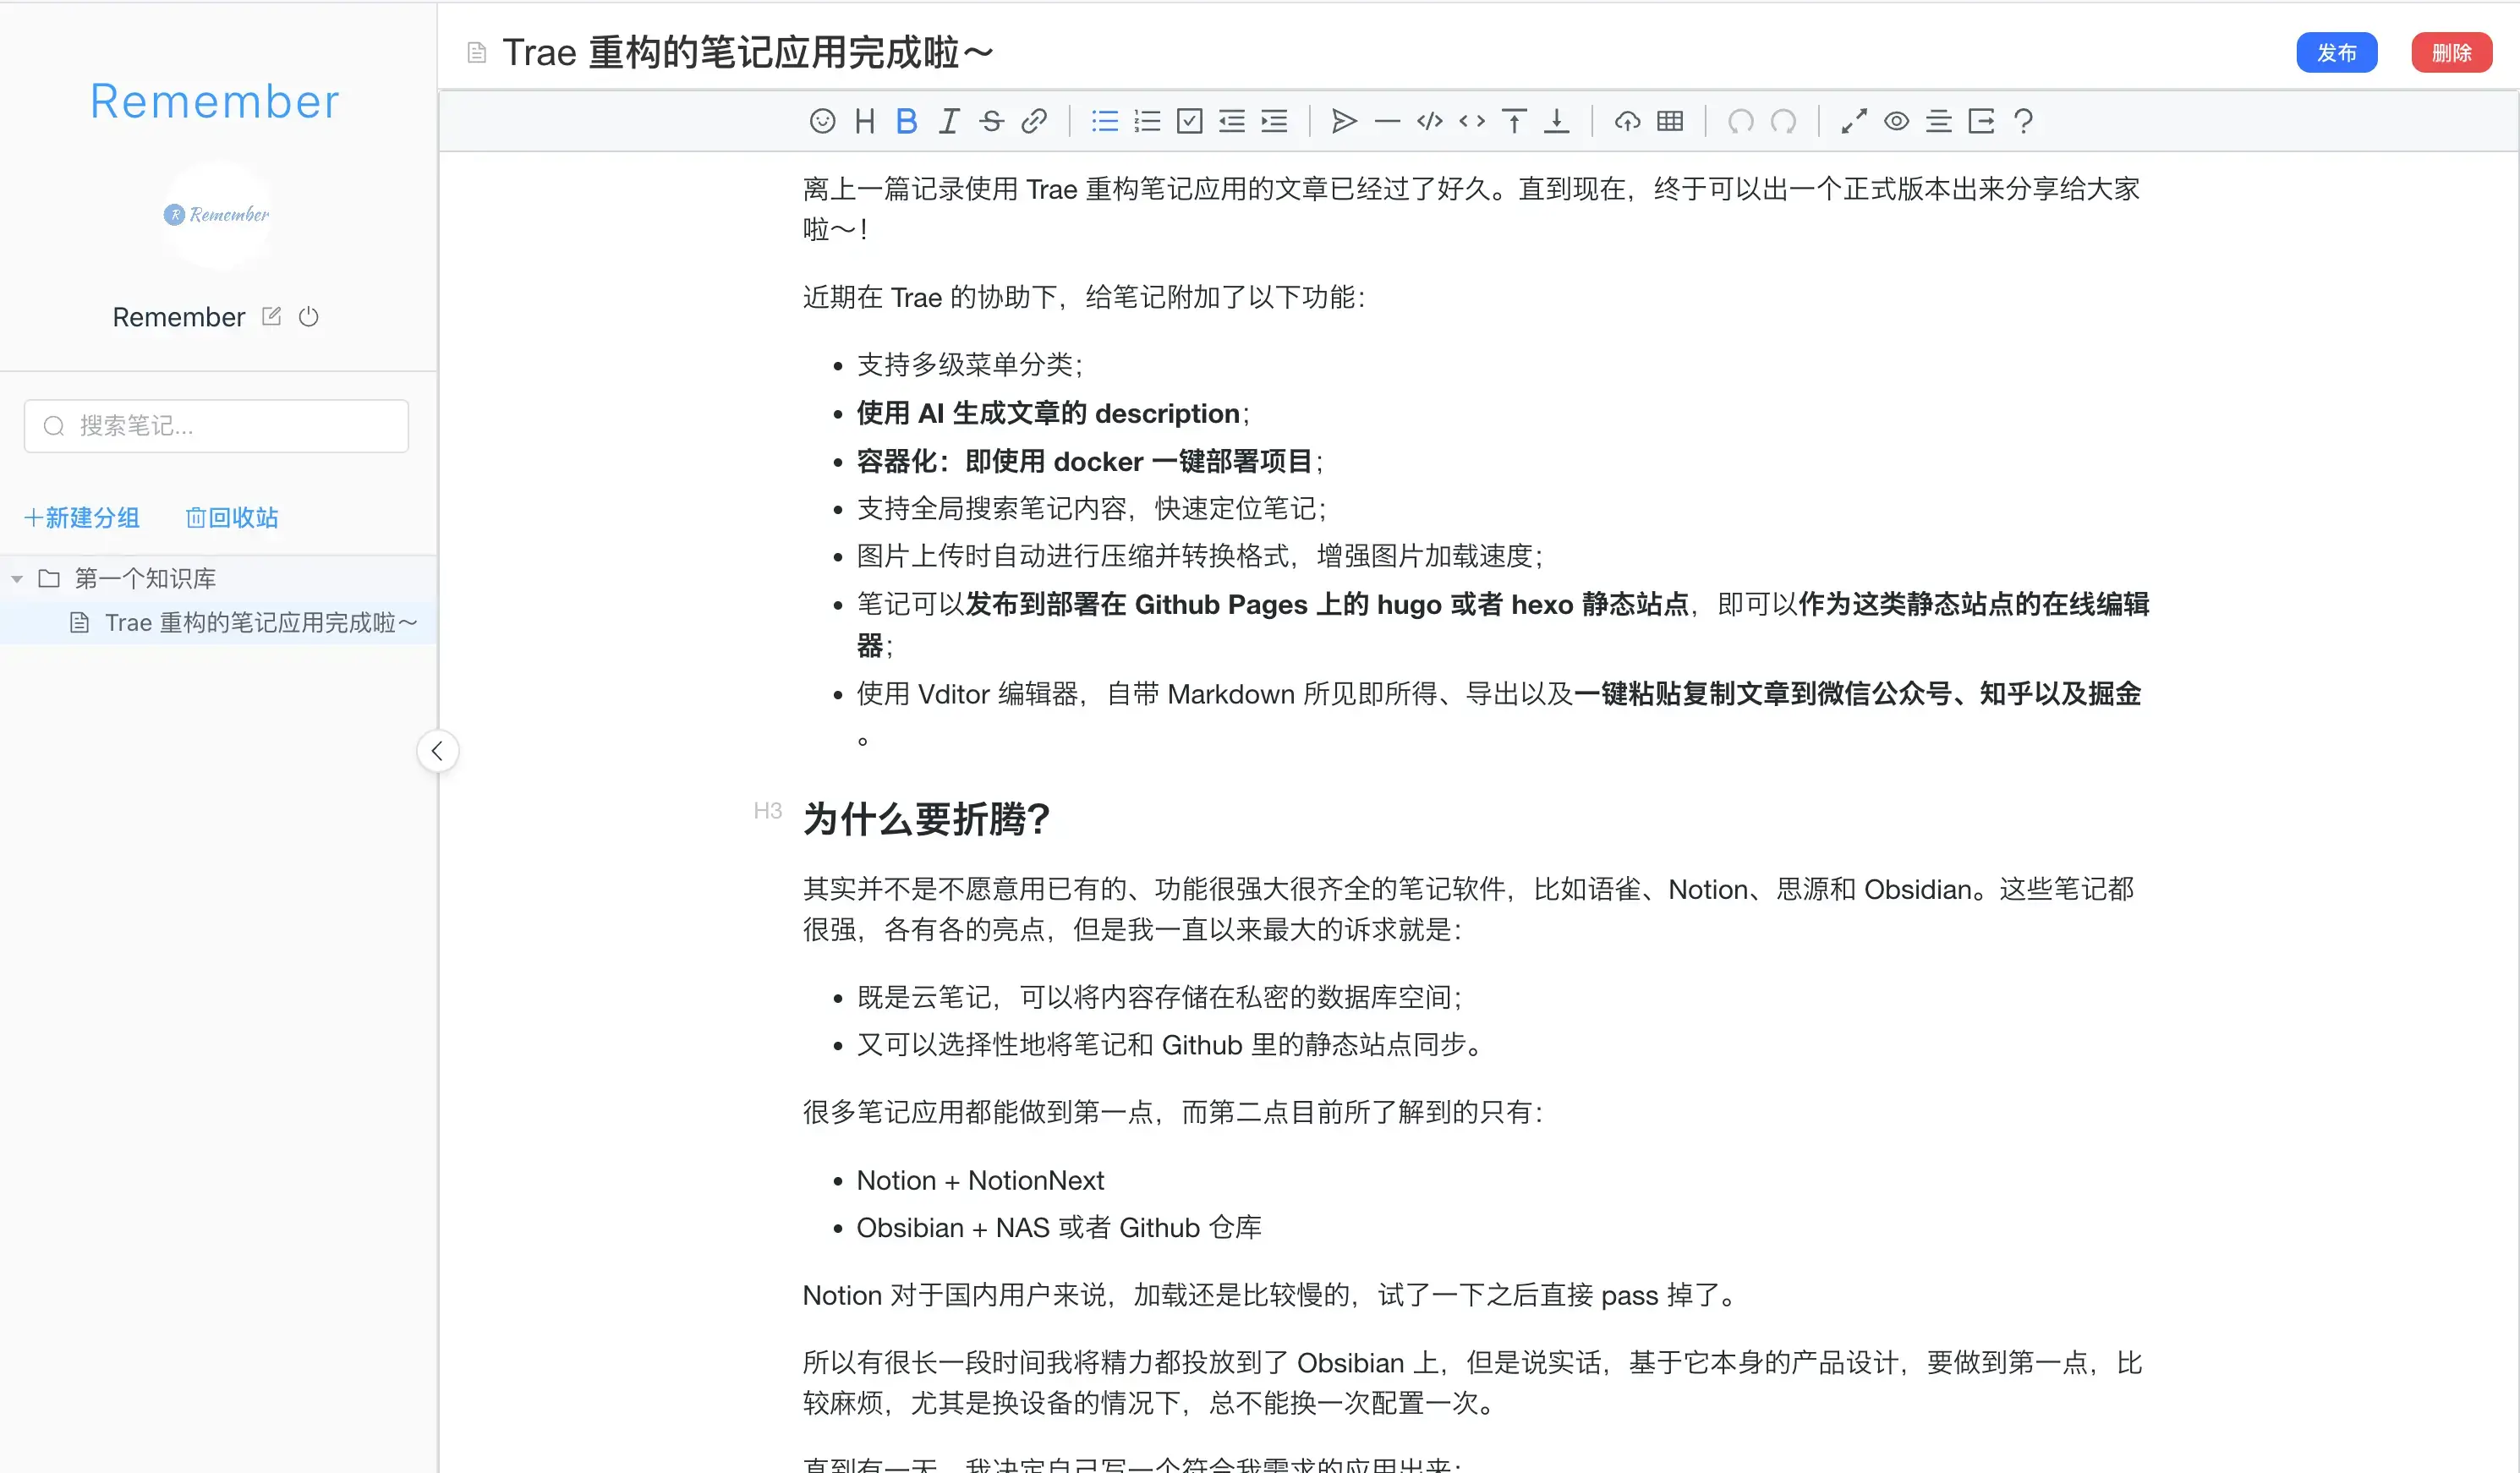The height and width of the screenshot is (1473, 2520).
Task: Collapse the 第一个知识库 folder arrow
Action: pyautogui.click(x=17, y=579)
